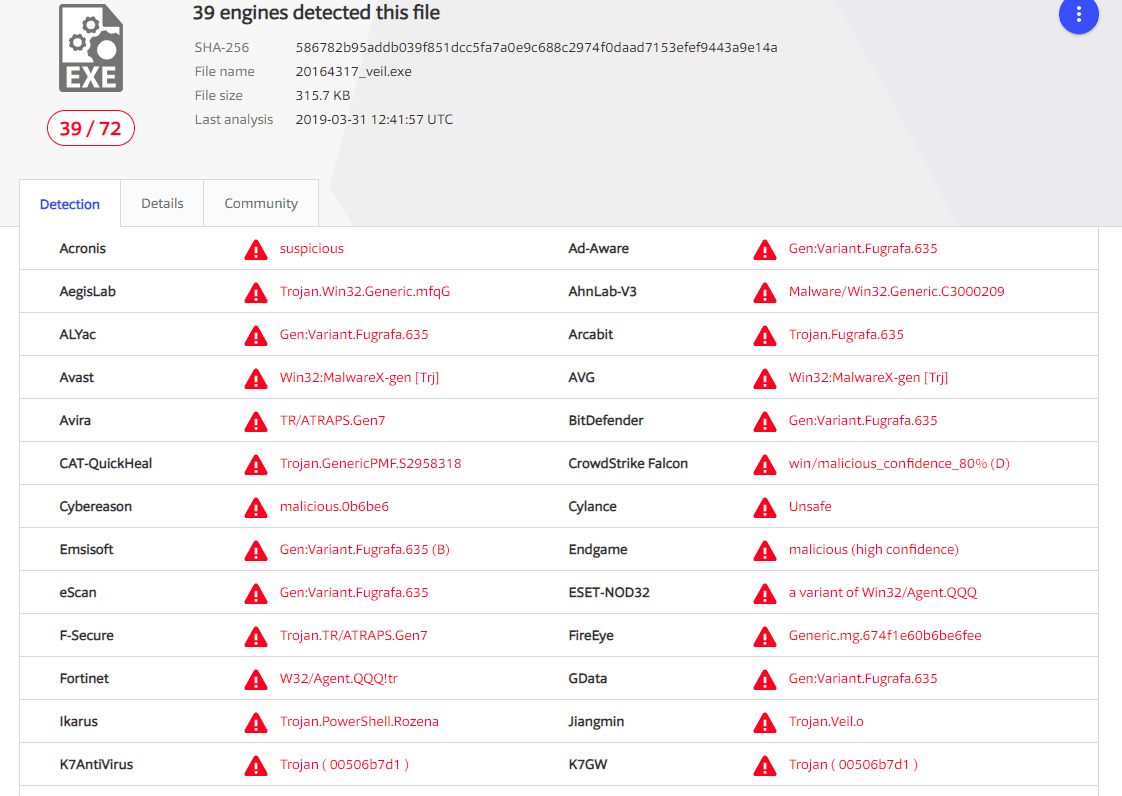
Task: Click Malware/Win32.Generic.C3000209 result
Action: pos(897,291)
